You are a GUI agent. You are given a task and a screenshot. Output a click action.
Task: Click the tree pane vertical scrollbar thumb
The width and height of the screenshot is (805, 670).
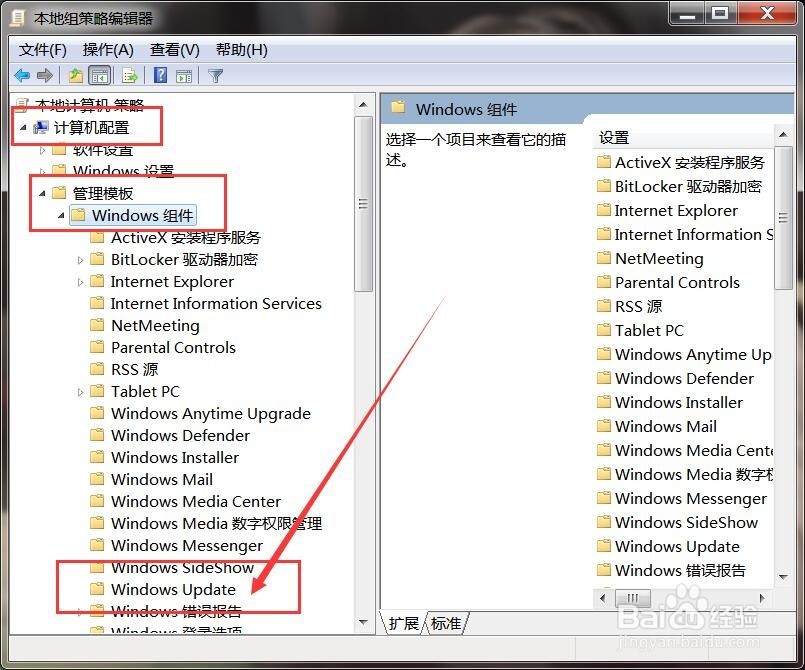(363, 204)
